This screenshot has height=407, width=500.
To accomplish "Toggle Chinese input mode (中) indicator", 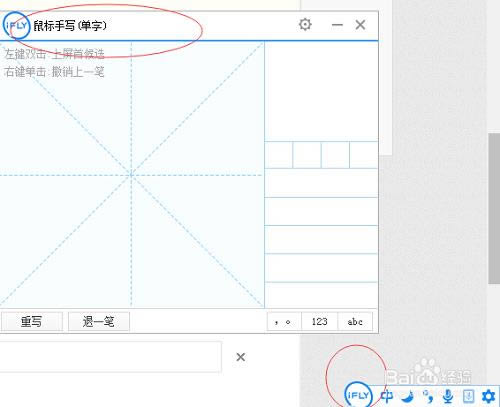I will click(387, 396).
